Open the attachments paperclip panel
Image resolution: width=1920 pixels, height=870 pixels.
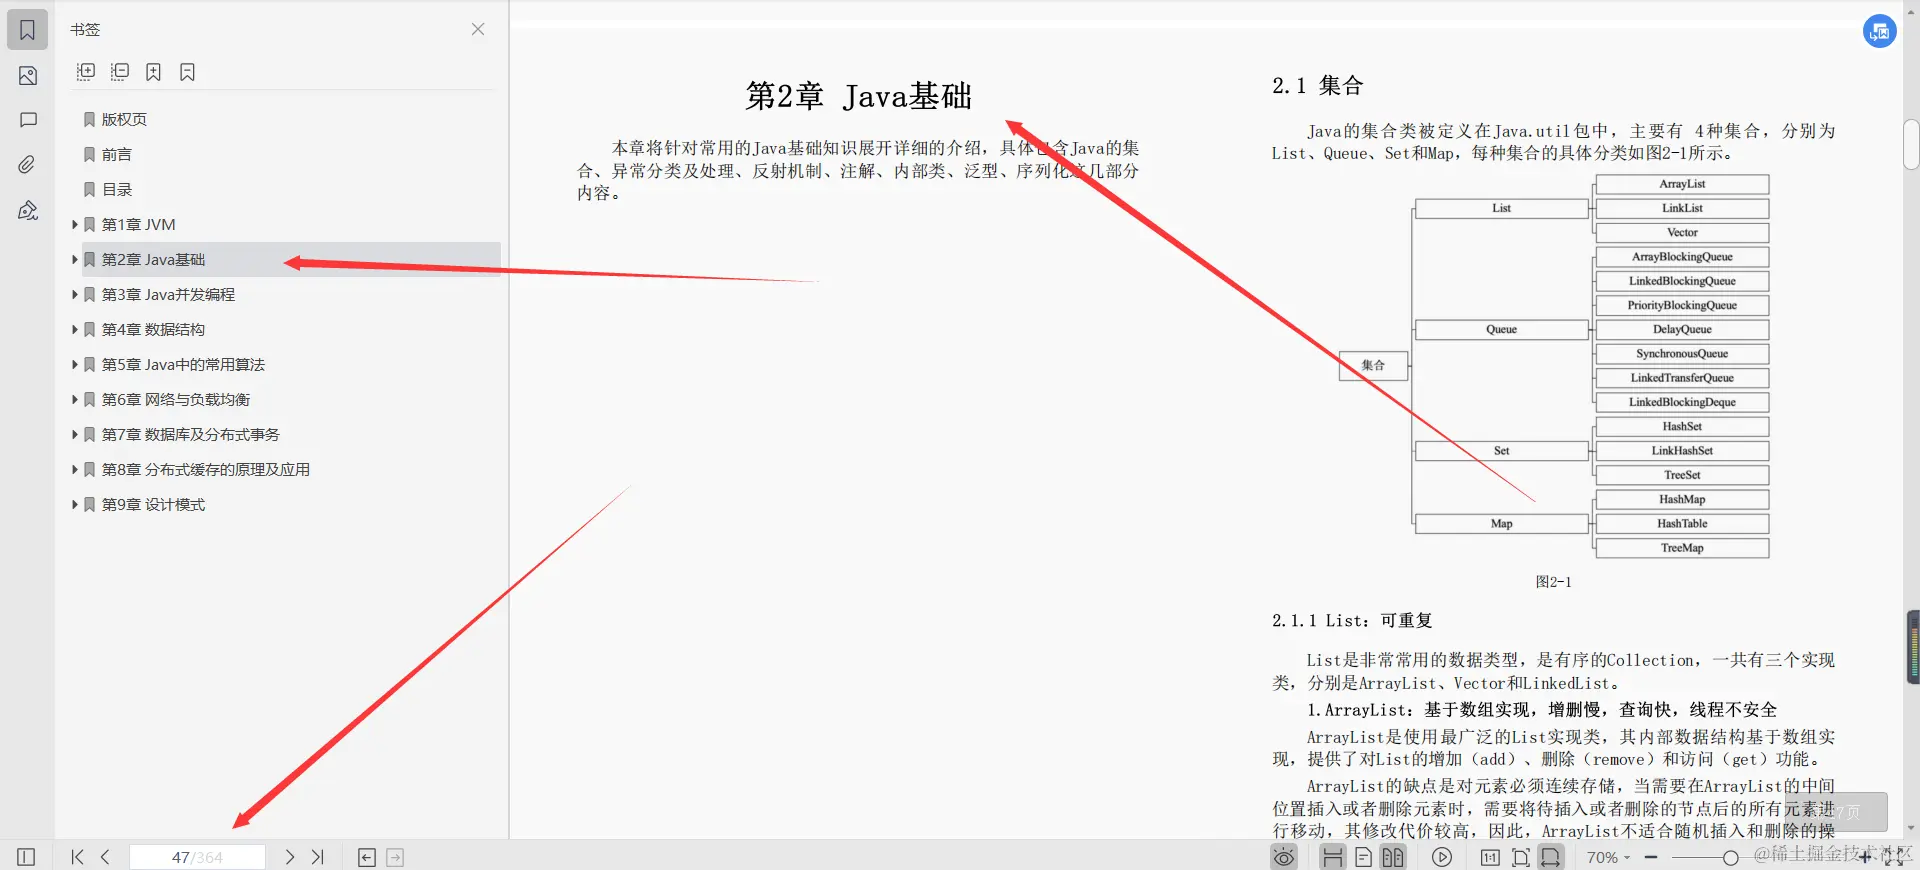click(28, 164)
